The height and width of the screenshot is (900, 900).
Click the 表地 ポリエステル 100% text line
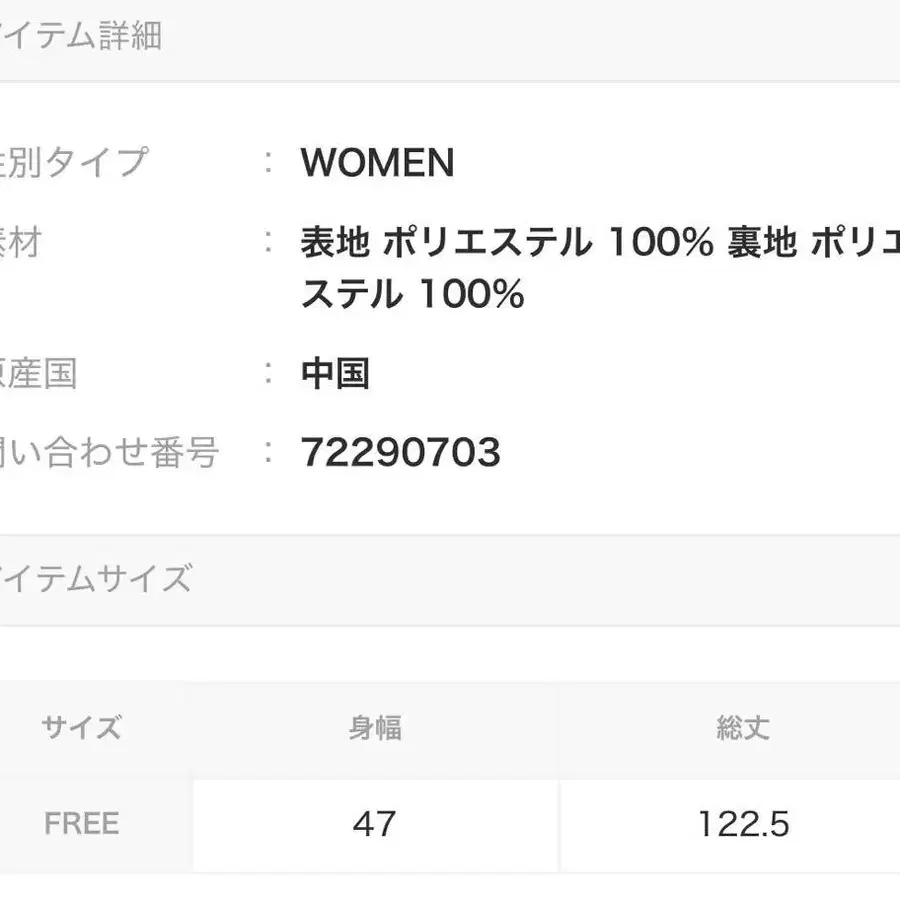[600, 243]
